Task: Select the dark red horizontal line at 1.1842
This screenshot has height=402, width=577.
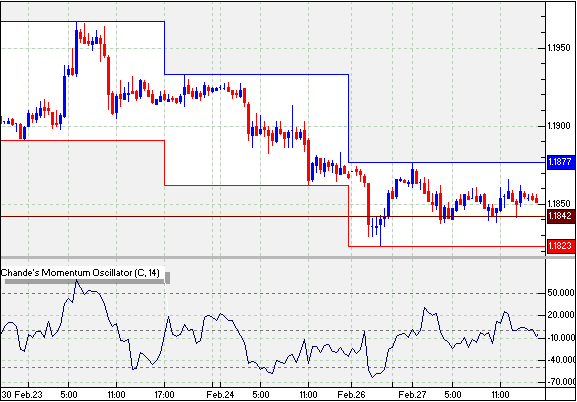Action: point(272,216)
